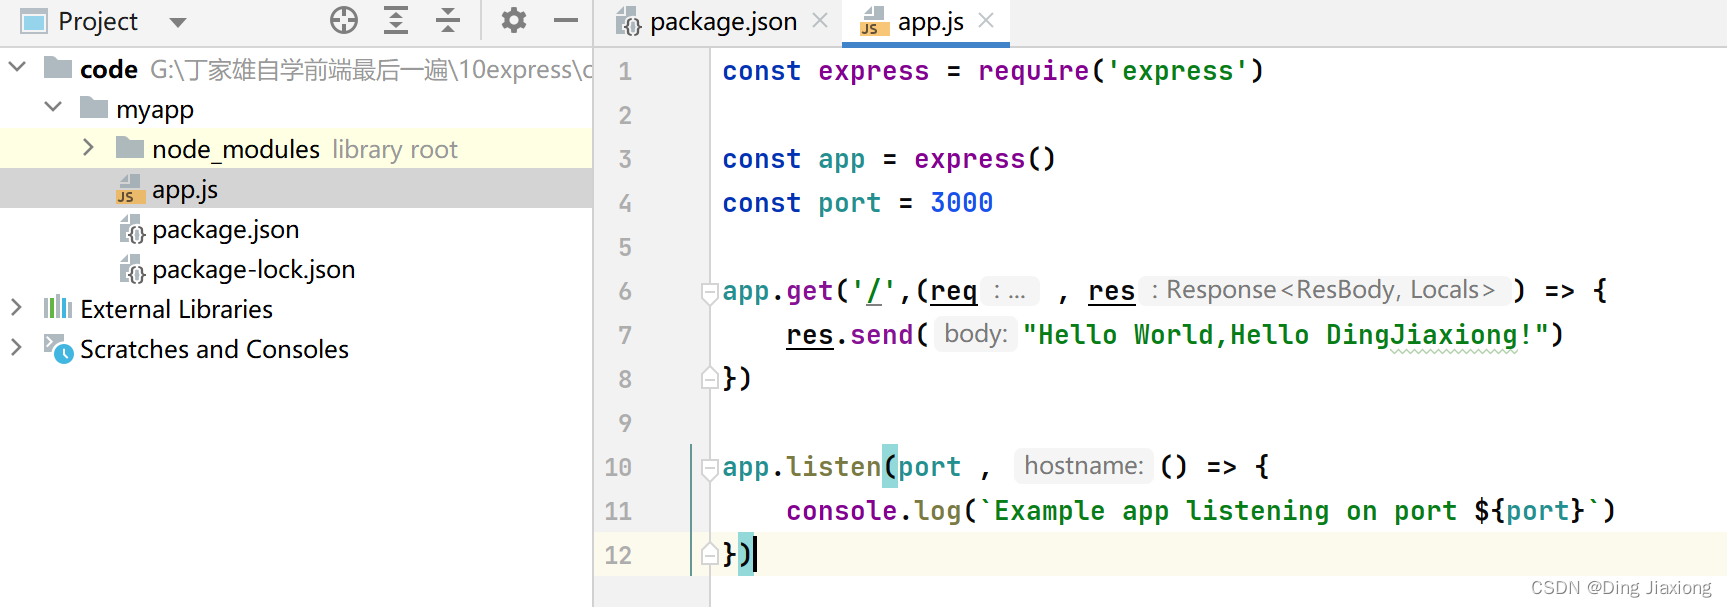Click the myapp folder icon
The width and height of the screenshot is (1727, 607).
click(x=94, y=107)
